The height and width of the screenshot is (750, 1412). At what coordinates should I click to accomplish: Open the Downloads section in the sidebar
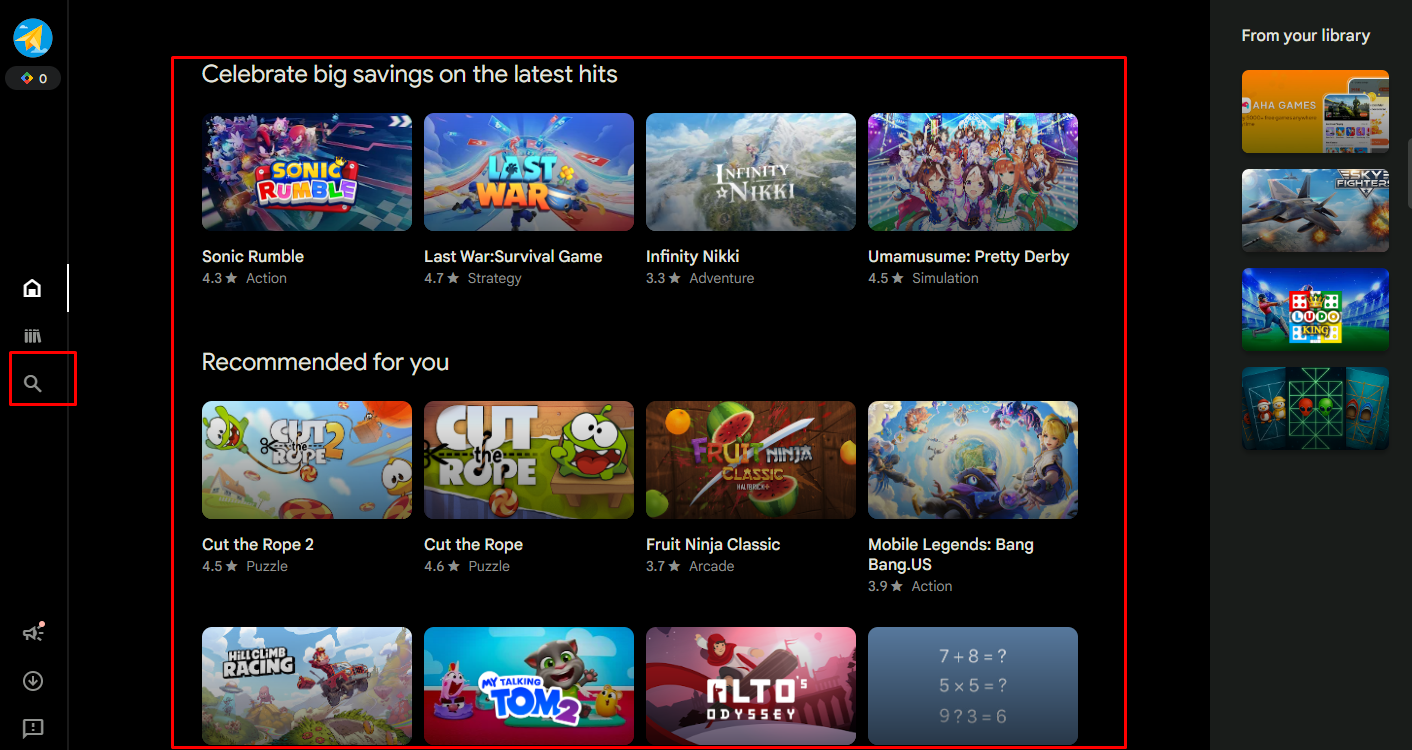[x=32, y=680]
